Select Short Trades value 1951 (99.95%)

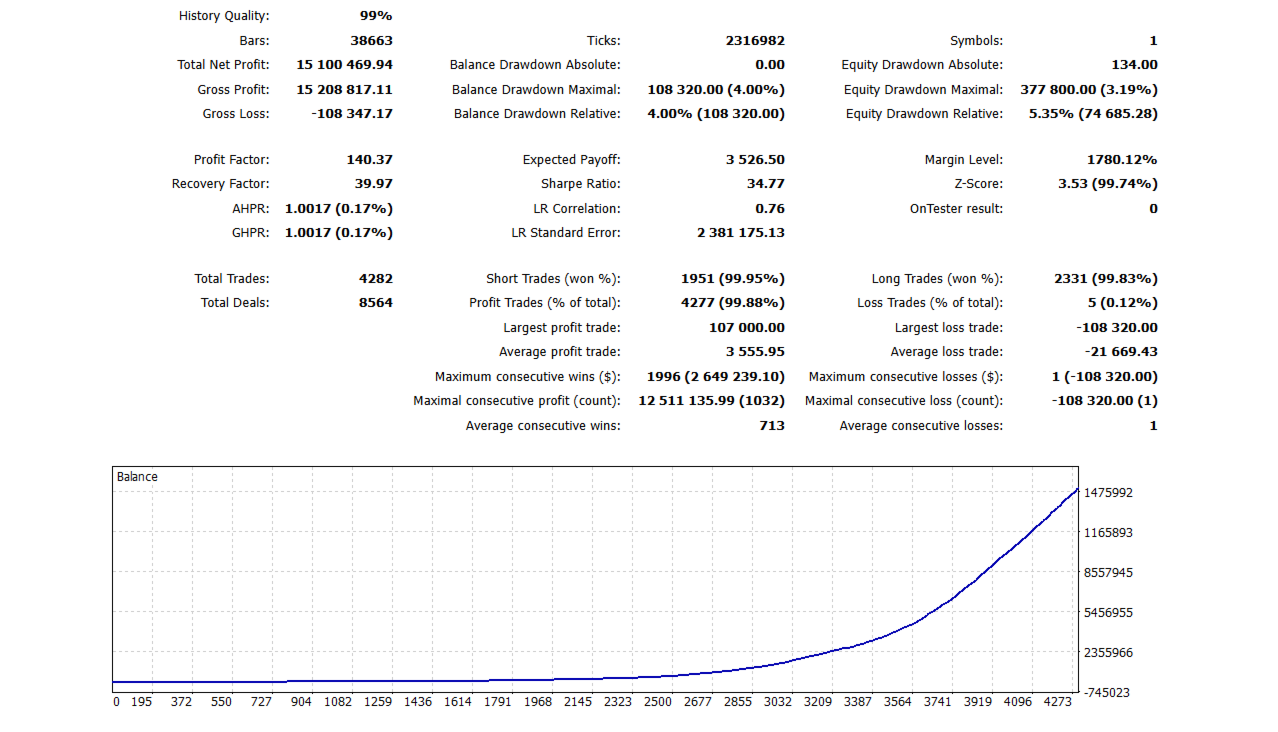point(733,279)
